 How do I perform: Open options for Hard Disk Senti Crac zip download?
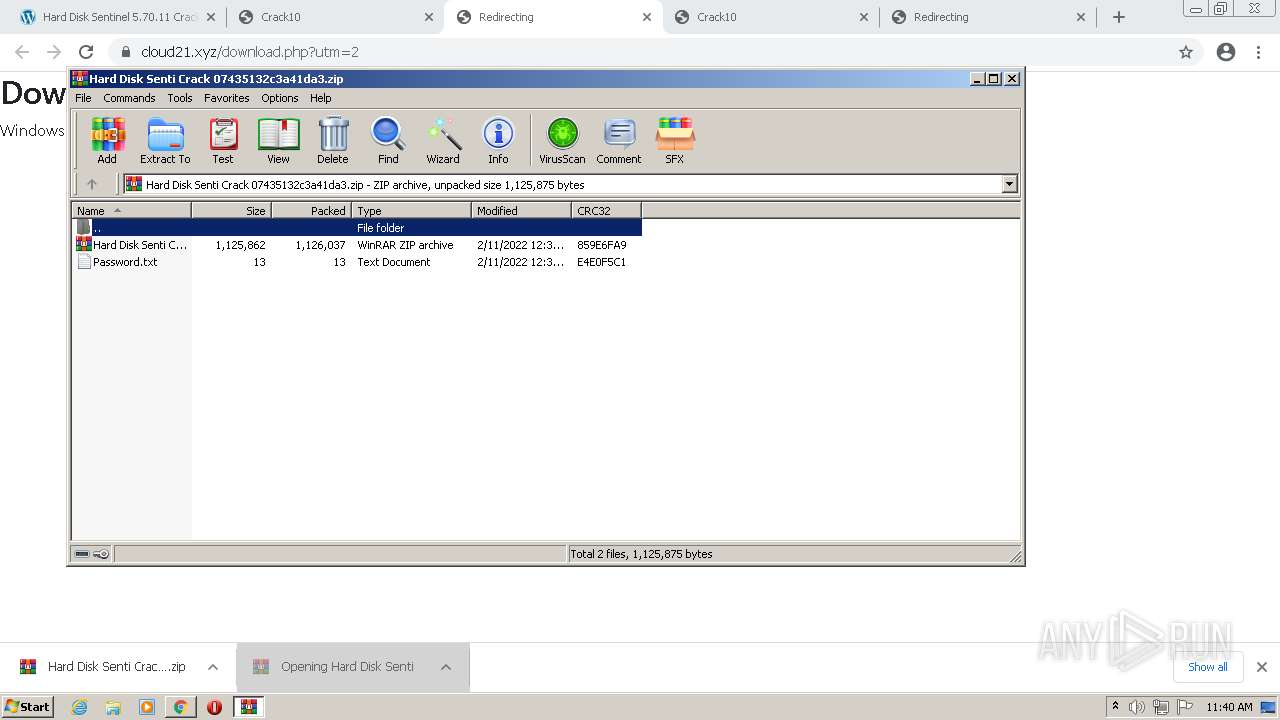coord(213,667)
